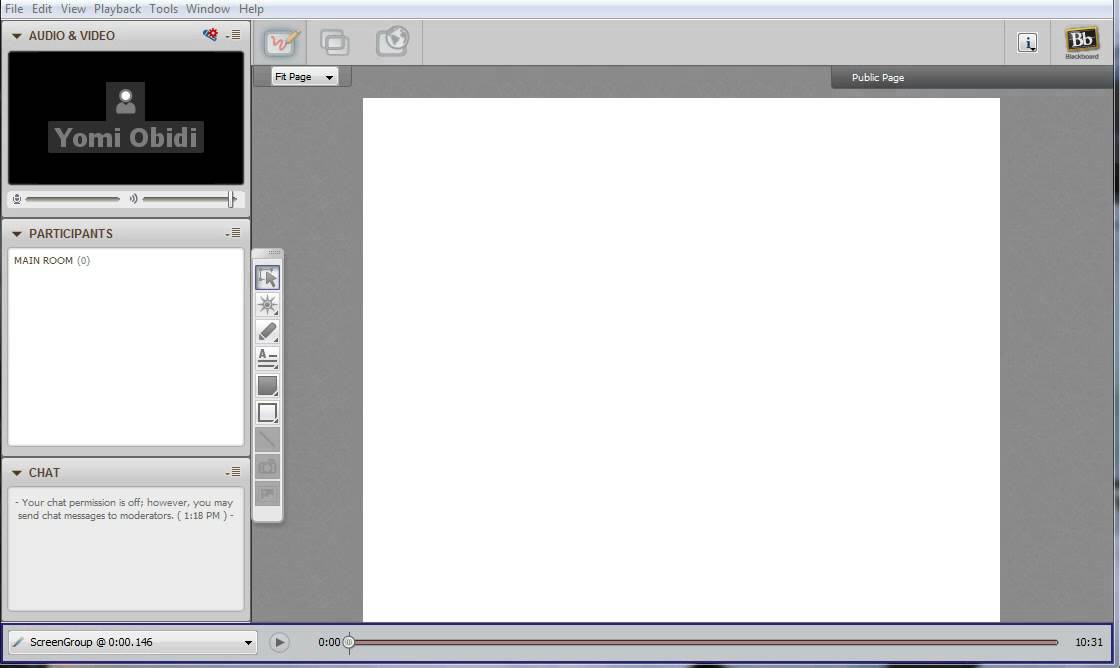Screen dimensions: 1120x668
Task: Choose the Selector arrow tool
Action: pos(267,278)
